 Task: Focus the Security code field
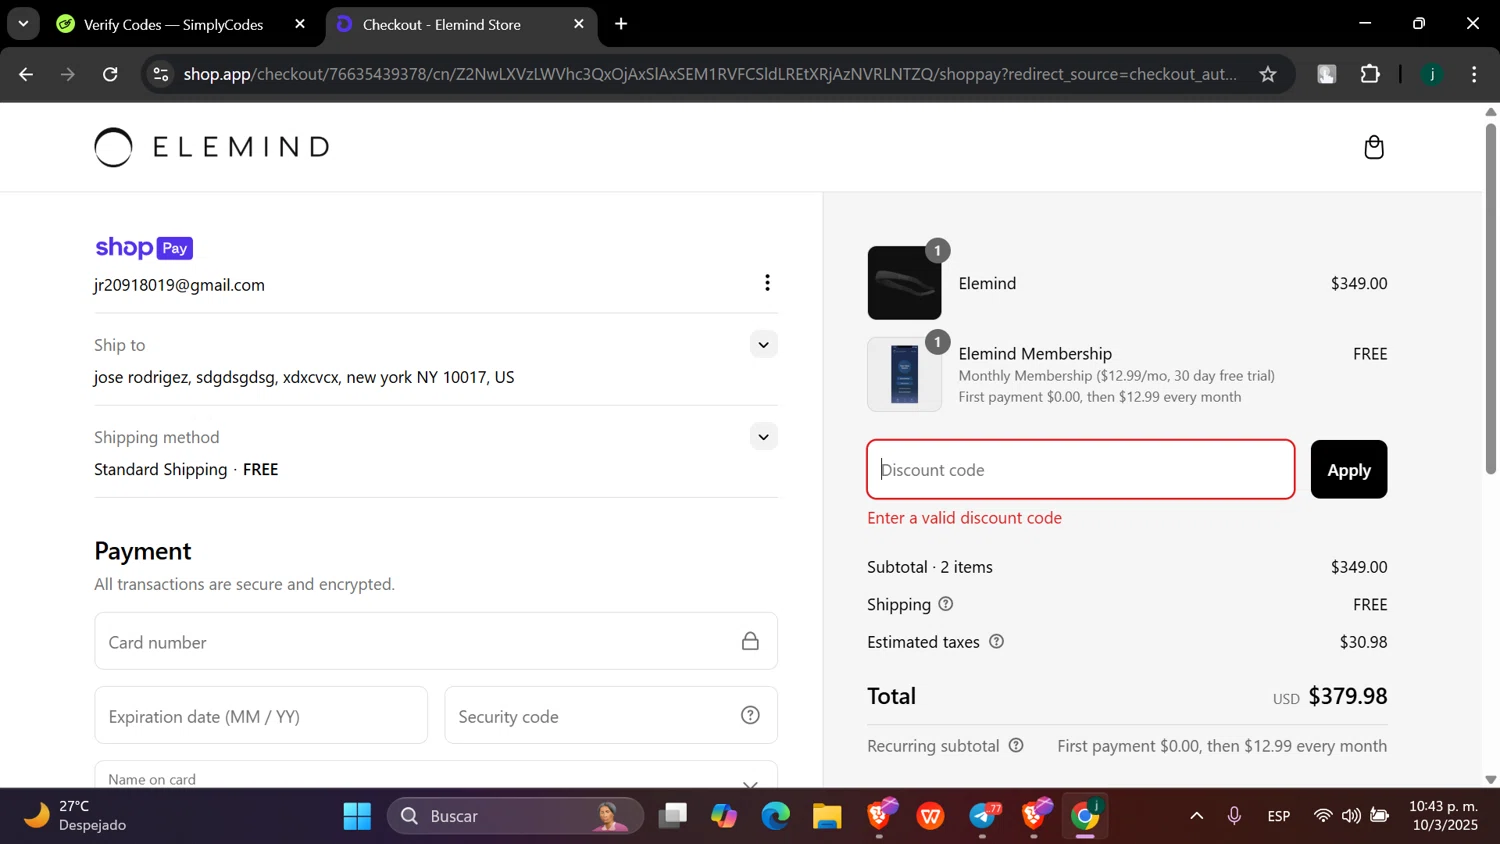click(x=611, y=715)
